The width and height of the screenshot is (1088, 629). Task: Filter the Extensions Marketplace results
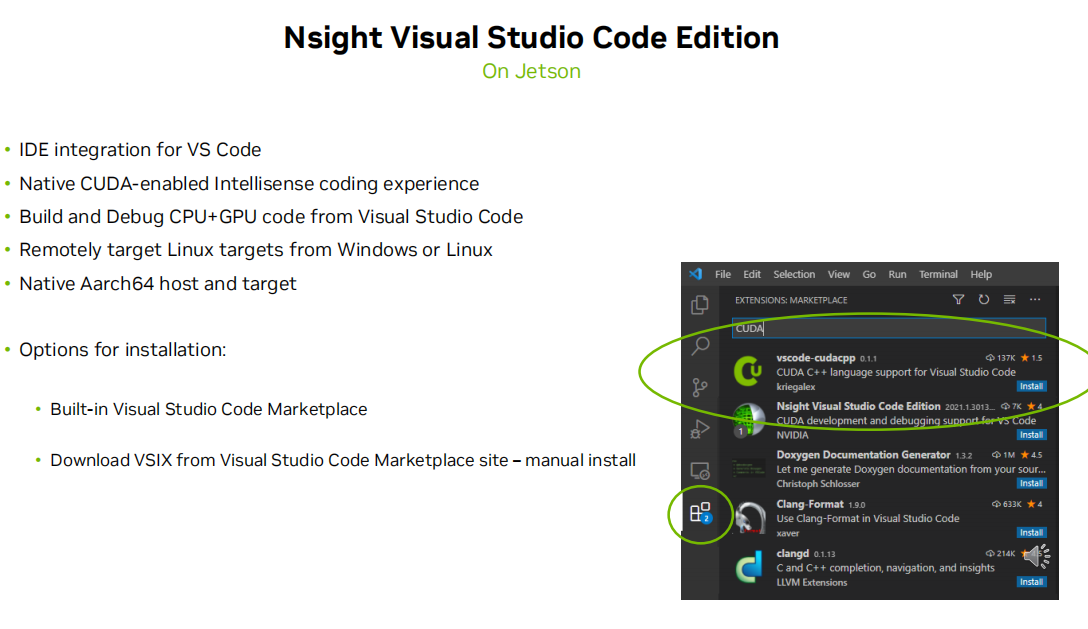tap(958, 299)
